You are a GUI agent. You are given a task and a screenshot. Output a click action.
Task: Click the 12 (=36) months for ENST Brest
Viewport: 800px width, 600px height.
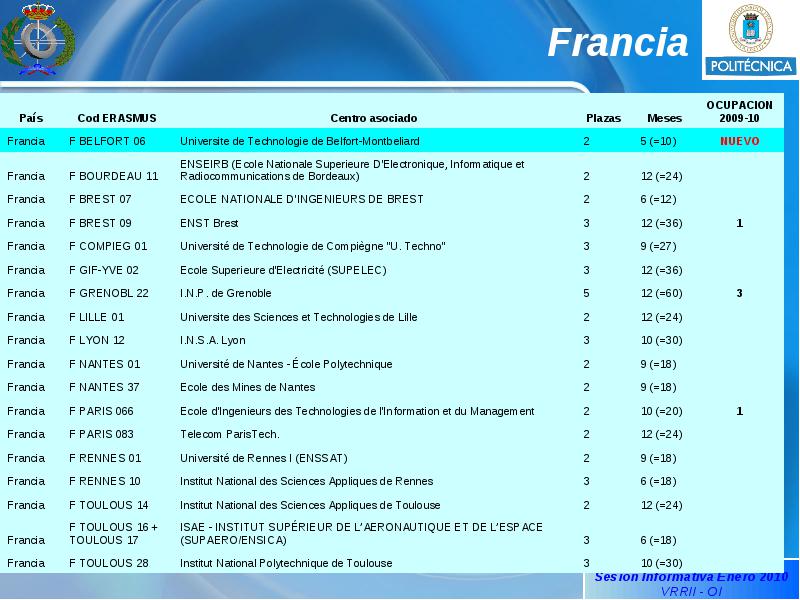[662, 223]
